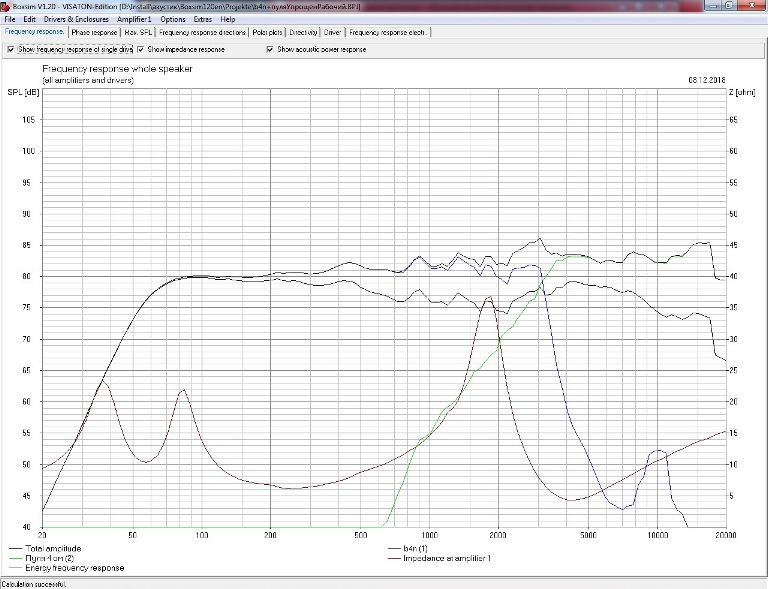Expand the Drivers & Enclosures menu
The width and height of the screenshot is (779, 589).
(77, 19)
